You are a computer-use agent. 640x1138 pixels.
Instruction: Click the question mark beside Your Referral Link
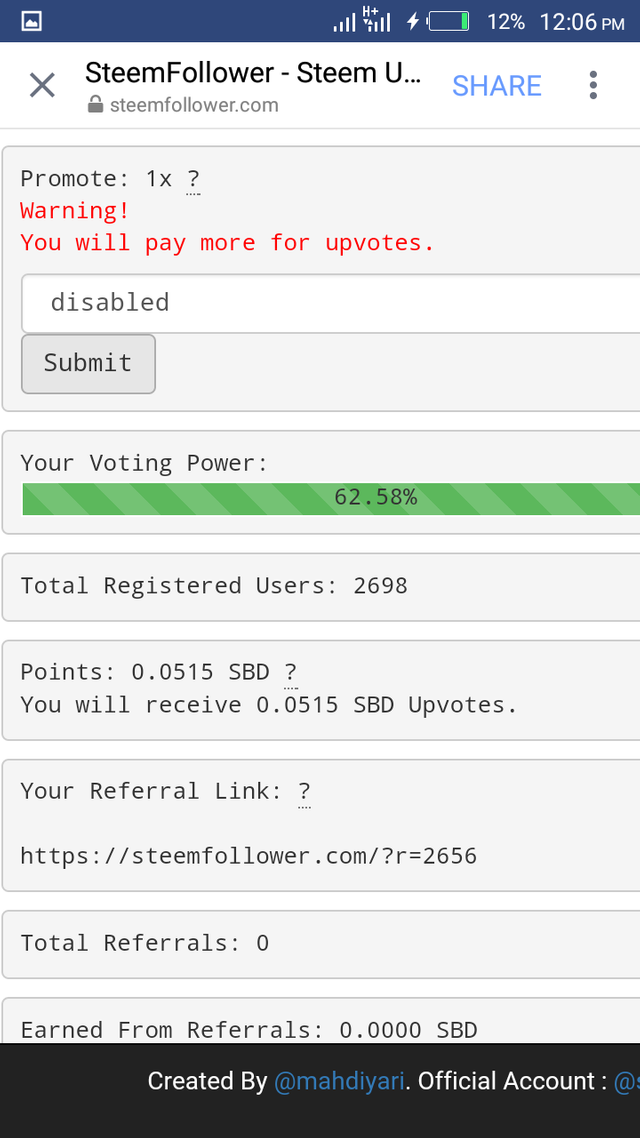(x=304, y=792)
